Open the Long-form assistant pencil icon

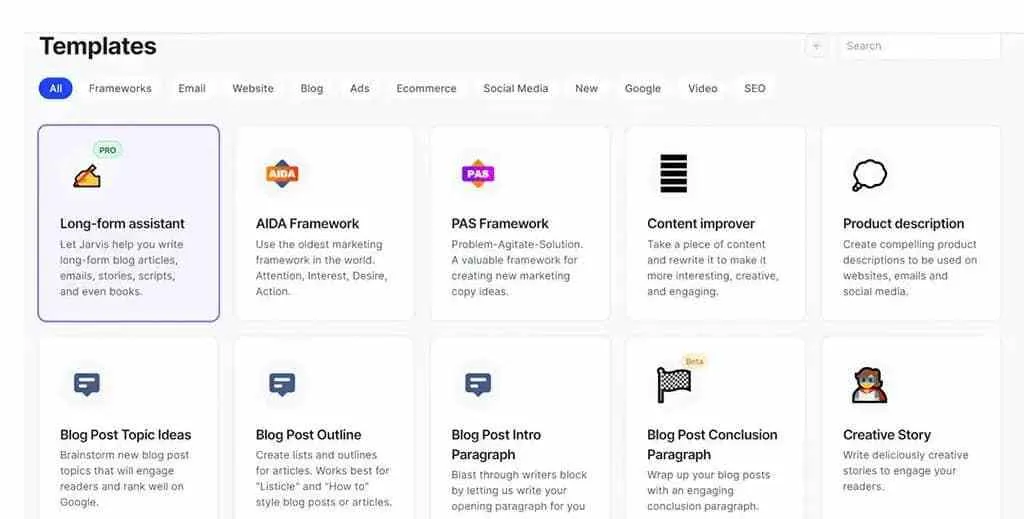87,176
